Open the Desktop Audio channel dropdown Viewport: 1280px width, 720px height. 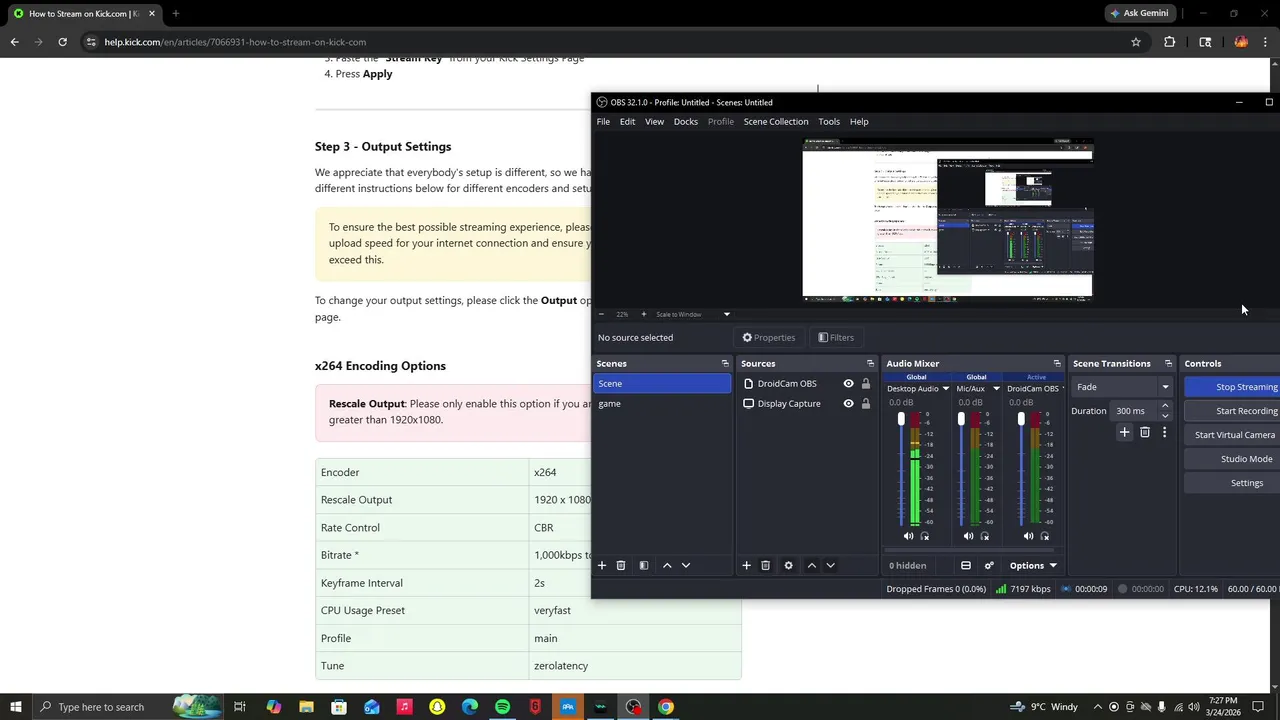coord(945,389)
